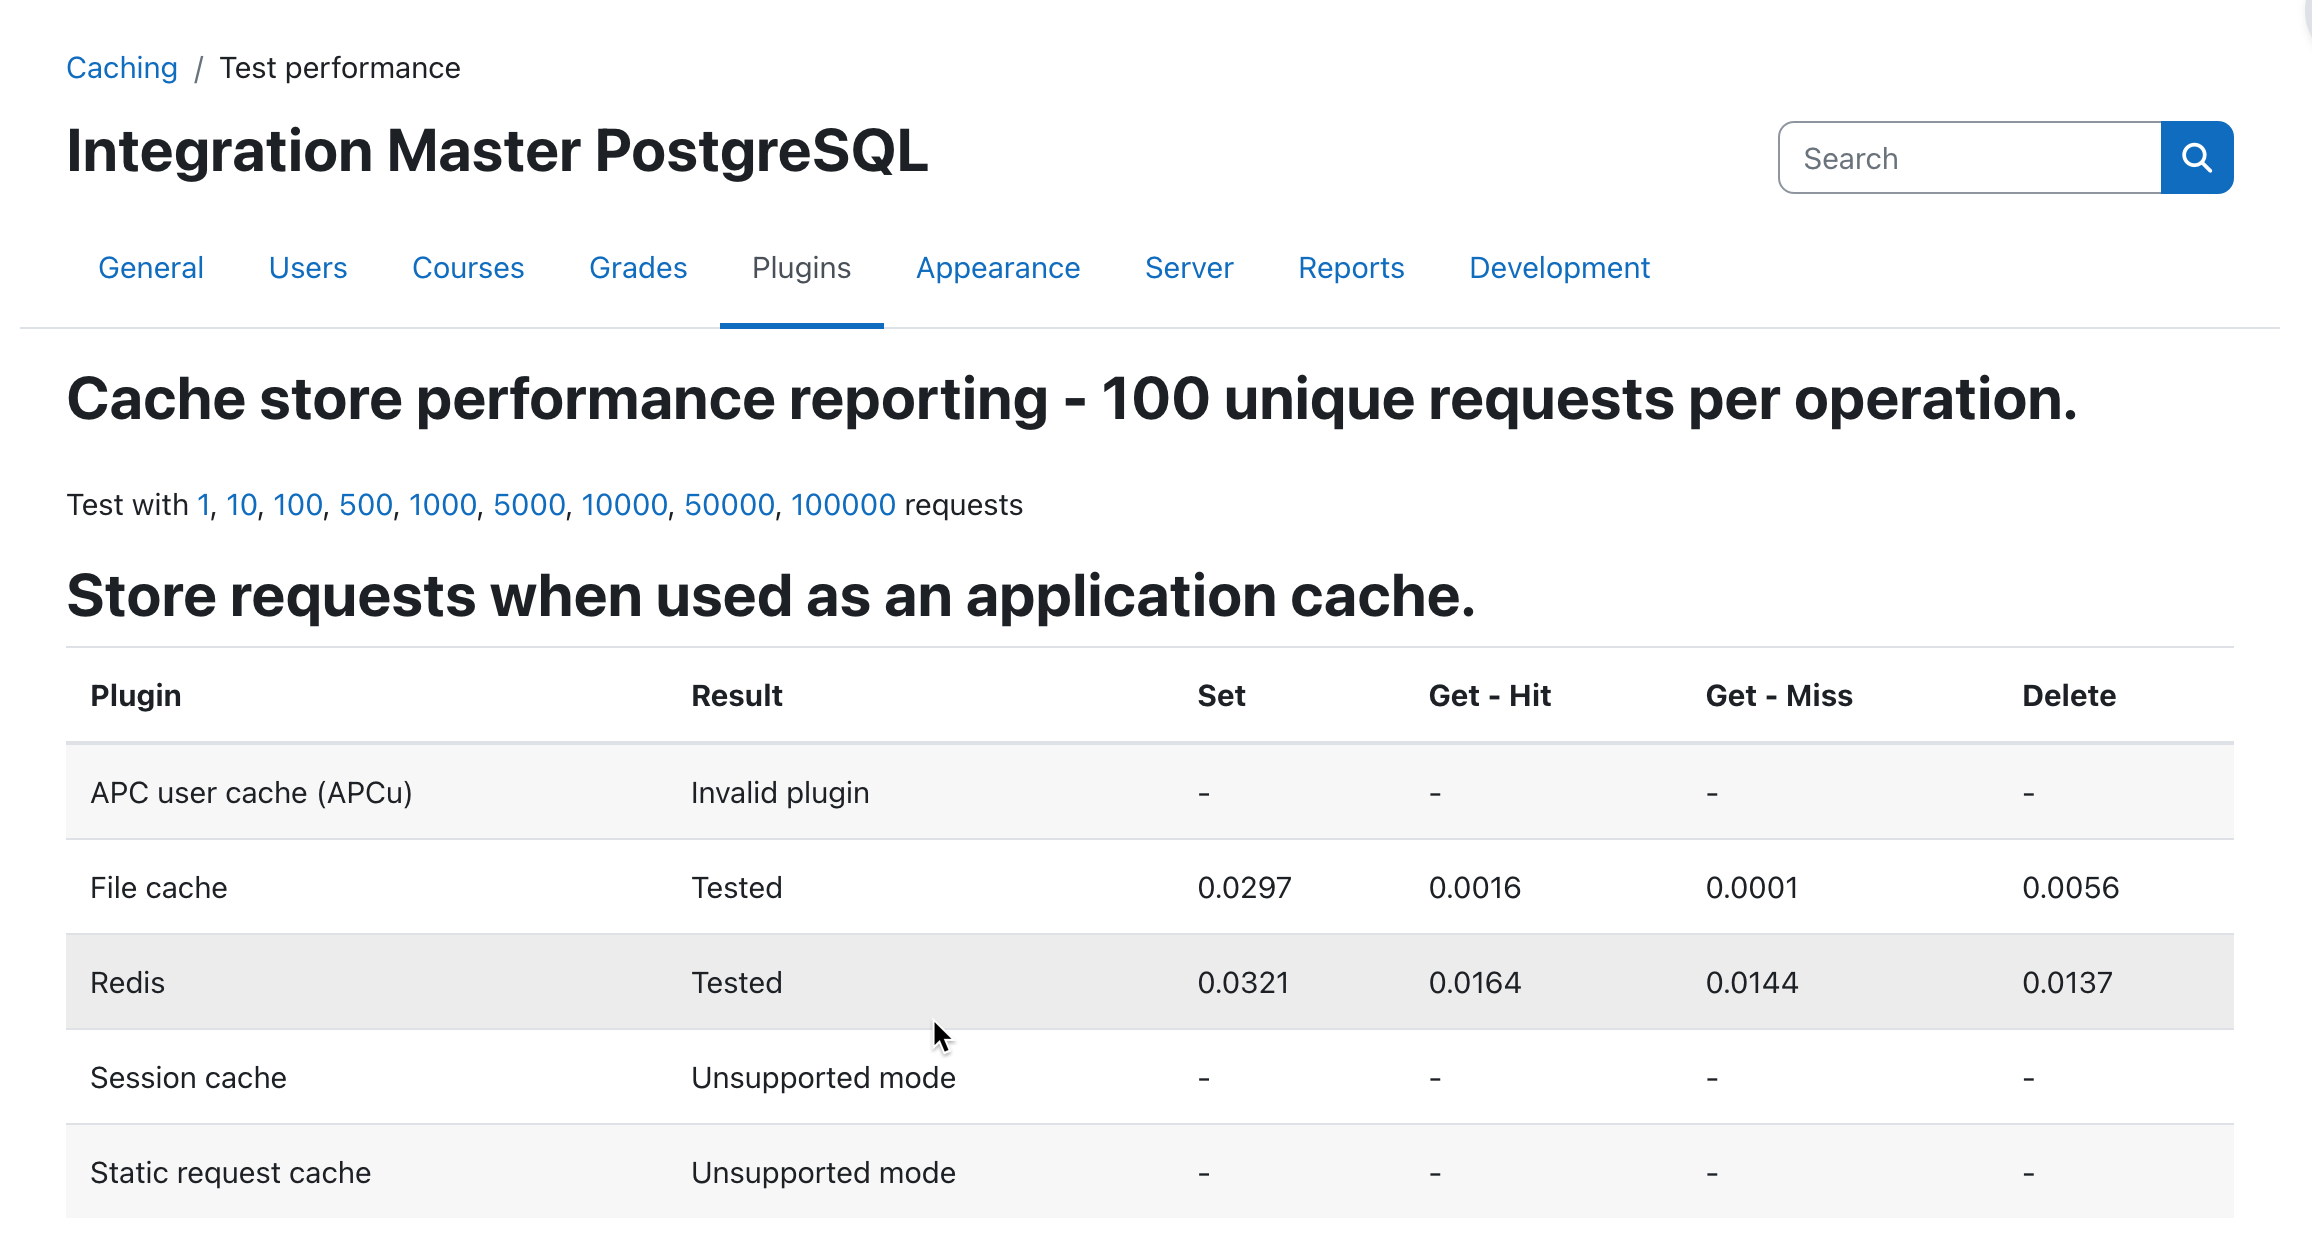2312x1250 pixels.
Task: Select the APC user cache (APCu) cell
Action: [x=251, y=793]
